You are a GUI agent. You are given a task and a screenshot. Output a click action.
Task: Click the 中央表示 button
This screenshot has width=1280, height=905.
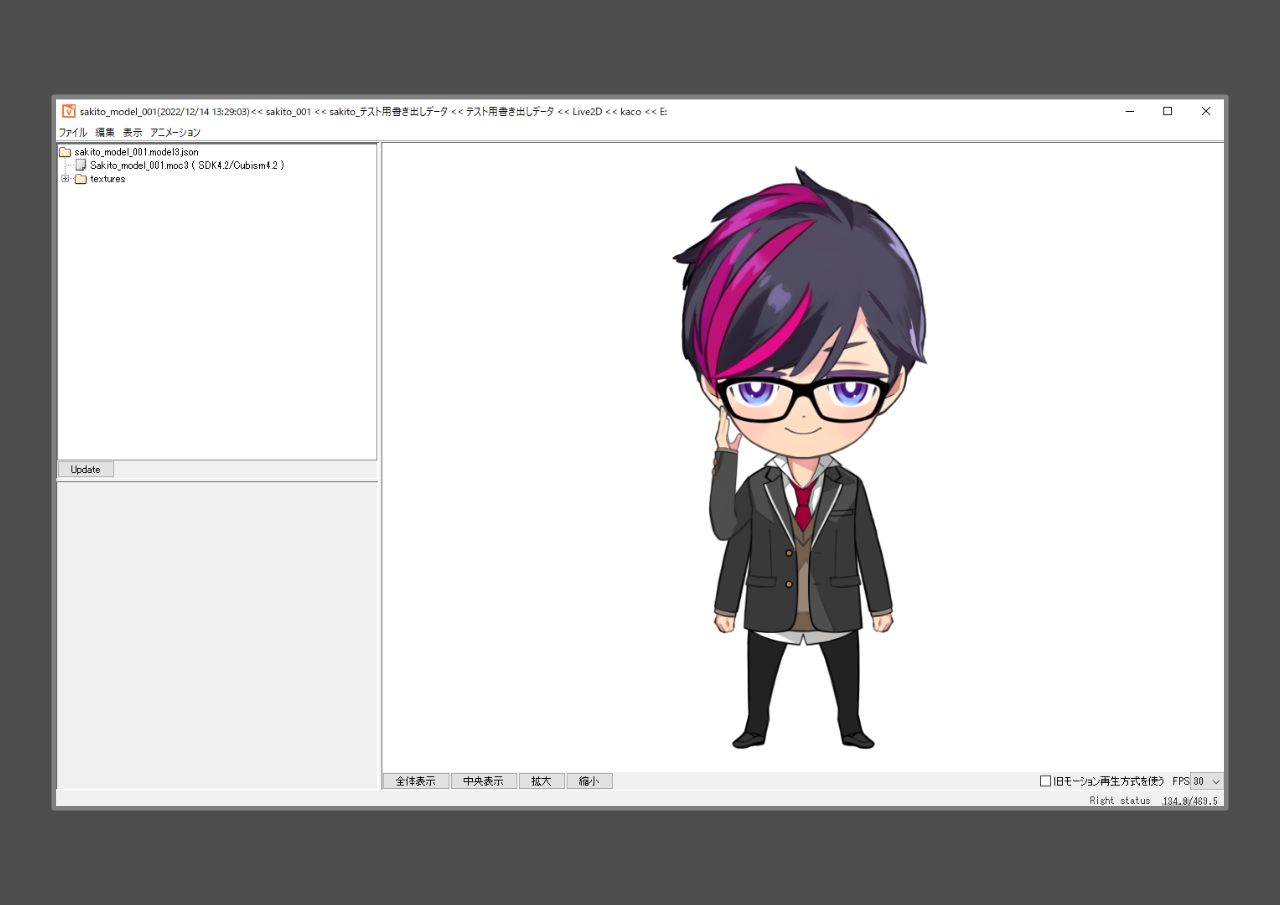click(484, 781)
